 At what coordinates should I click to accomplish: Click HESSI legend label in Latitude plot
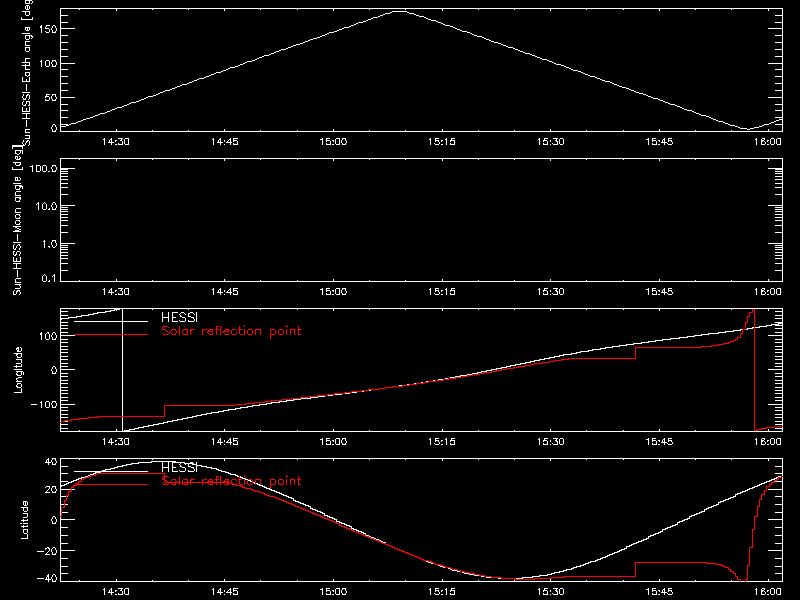[x=179, y=467]
